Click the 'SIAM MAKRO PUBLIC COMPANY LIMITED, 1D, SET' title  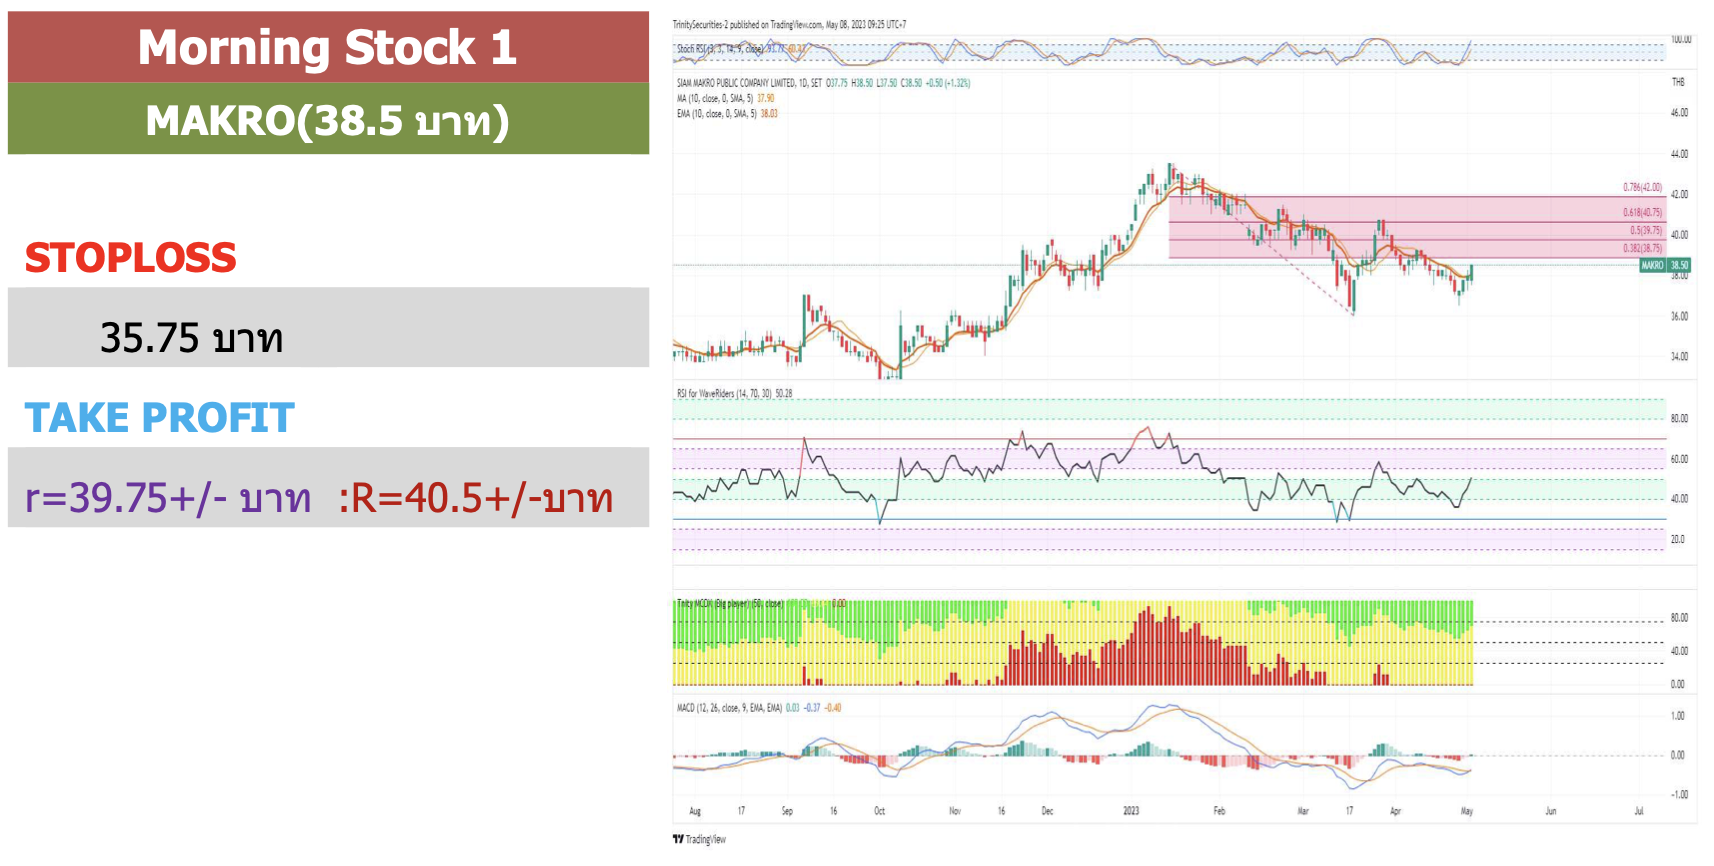pyautogui.click(x=749, y=83)
